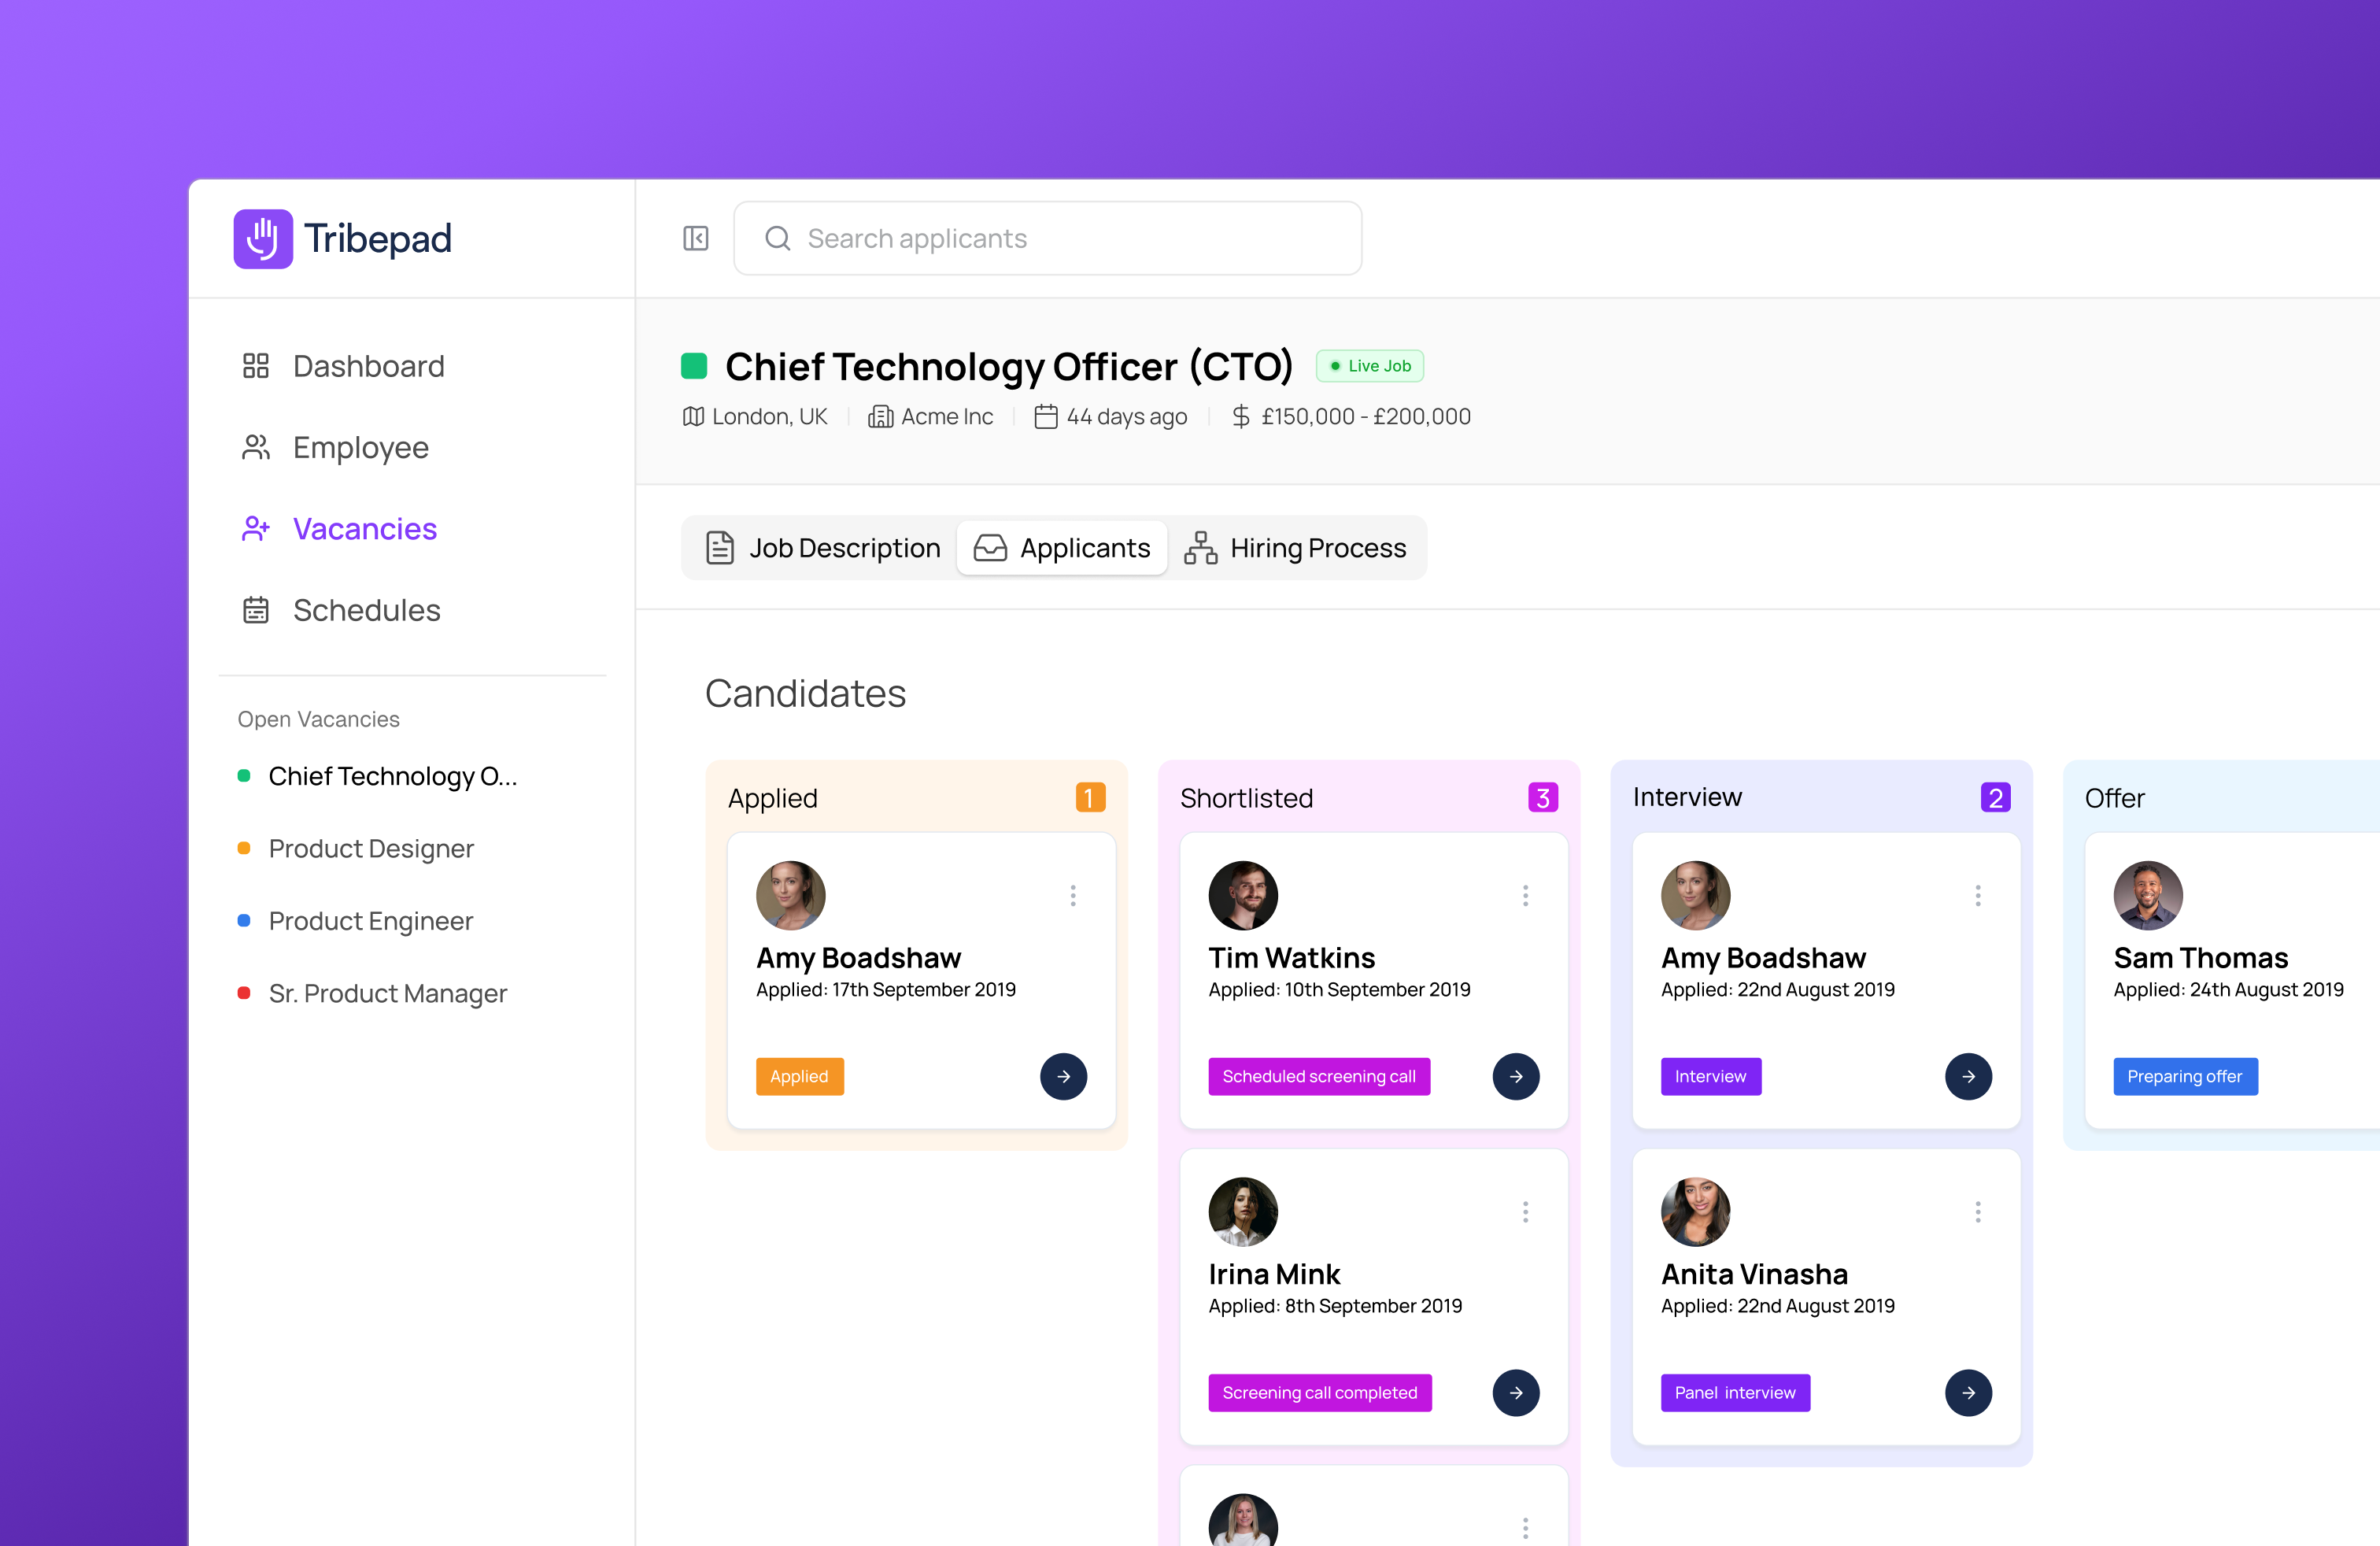Open Irina Mink's profile arrow button
Screen dimensions: 2380x1546
click(1515, 1392)
